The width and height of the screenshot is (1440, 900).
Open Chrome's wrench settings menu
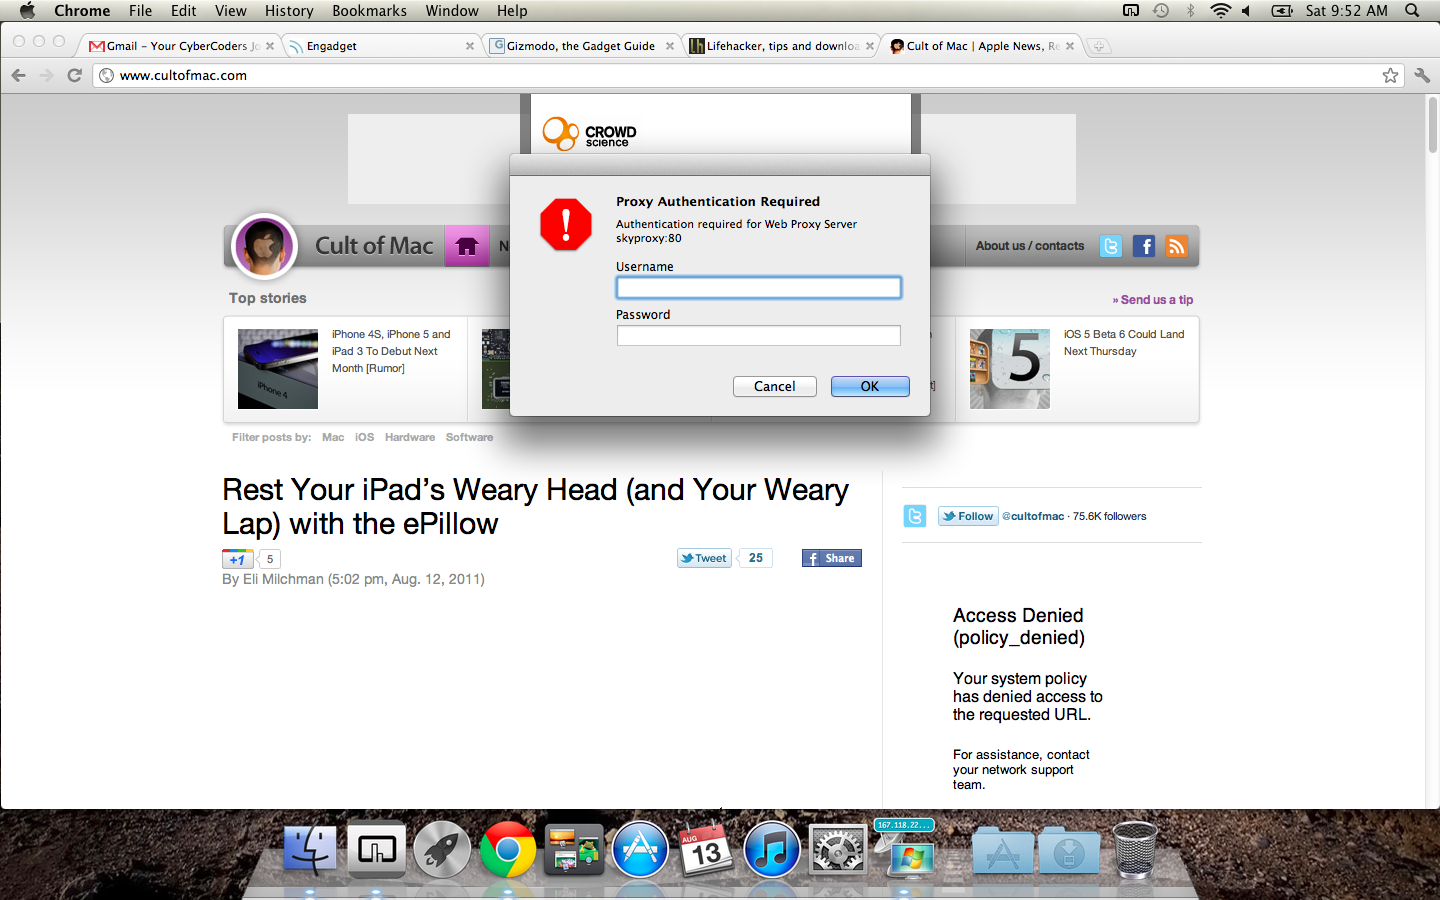pyautogui.click(x=1422, y=75)
